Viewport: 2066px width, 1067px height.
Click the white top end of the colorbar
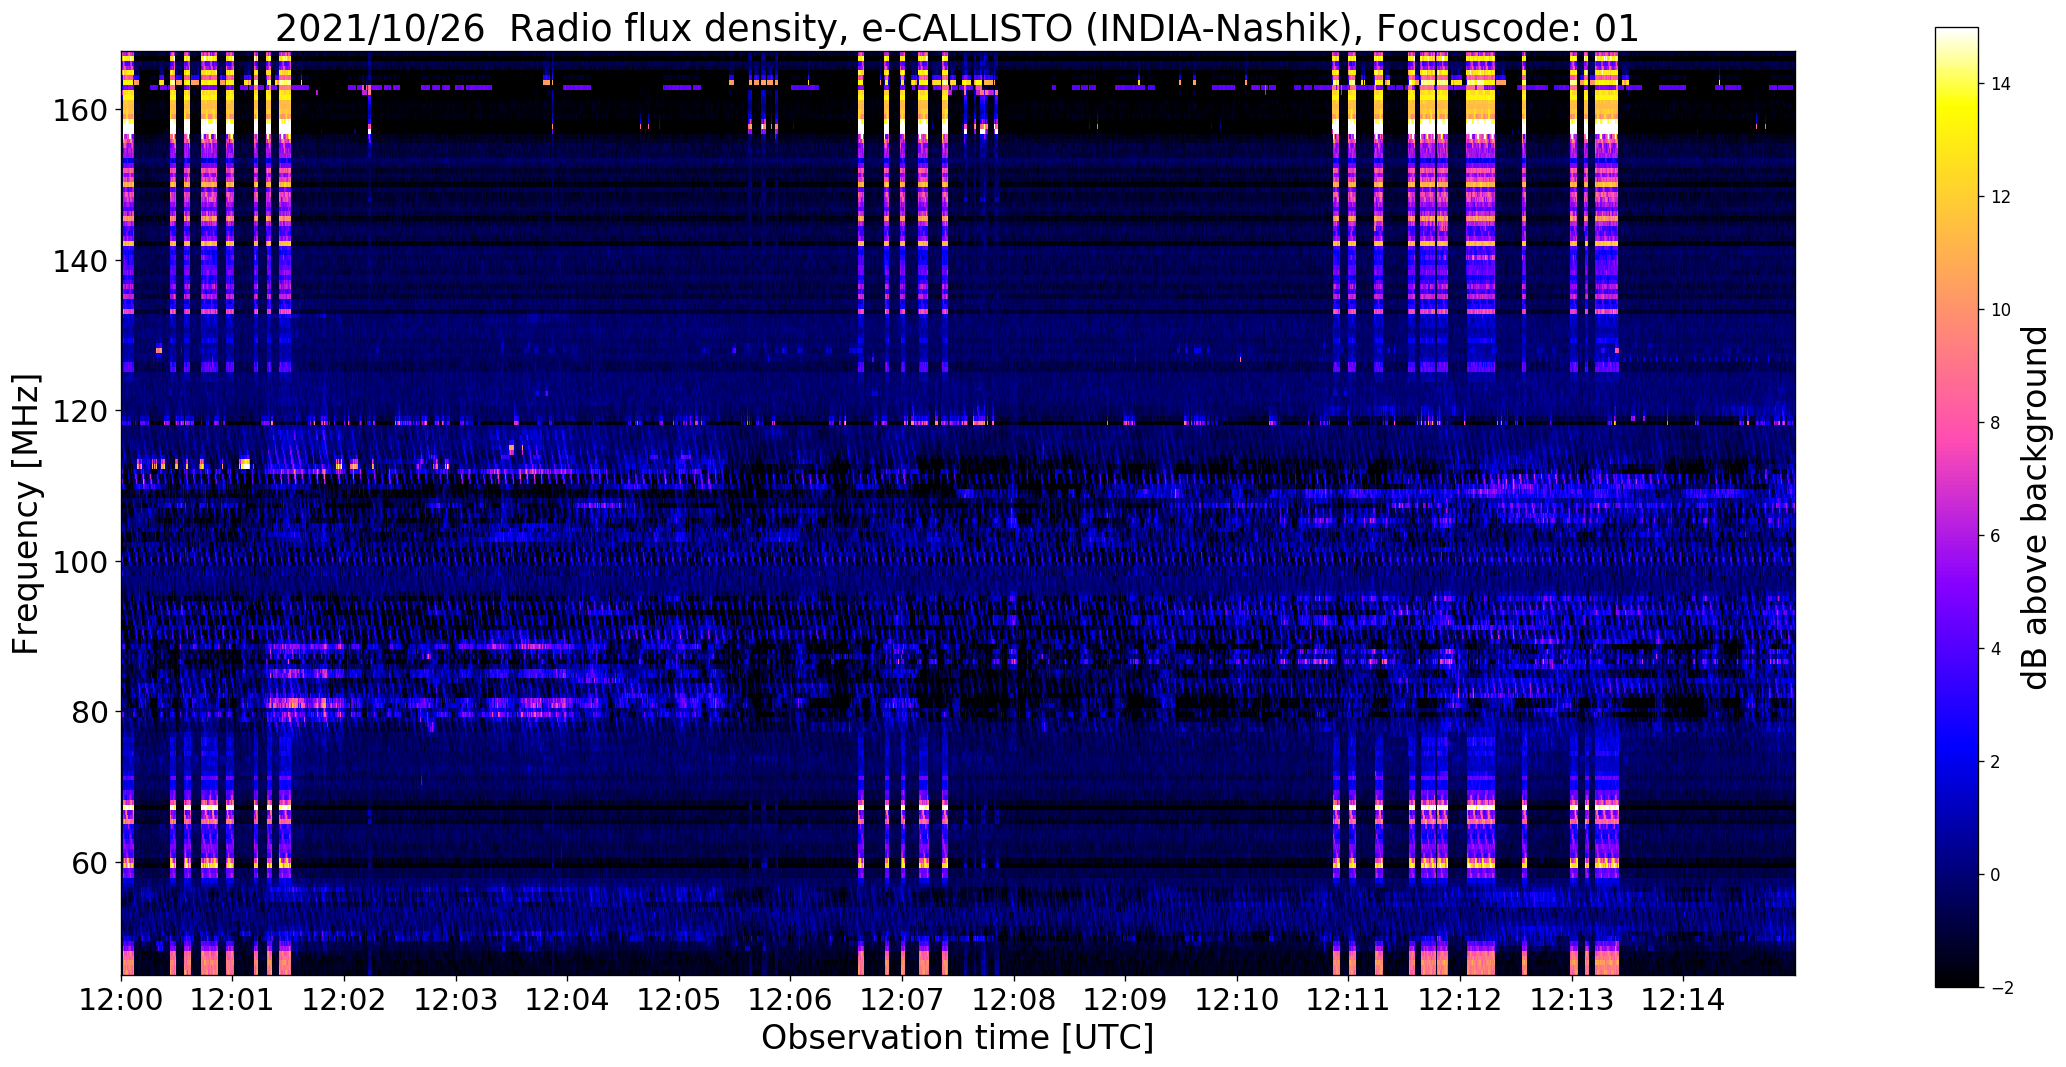[x=1957, y=34]
